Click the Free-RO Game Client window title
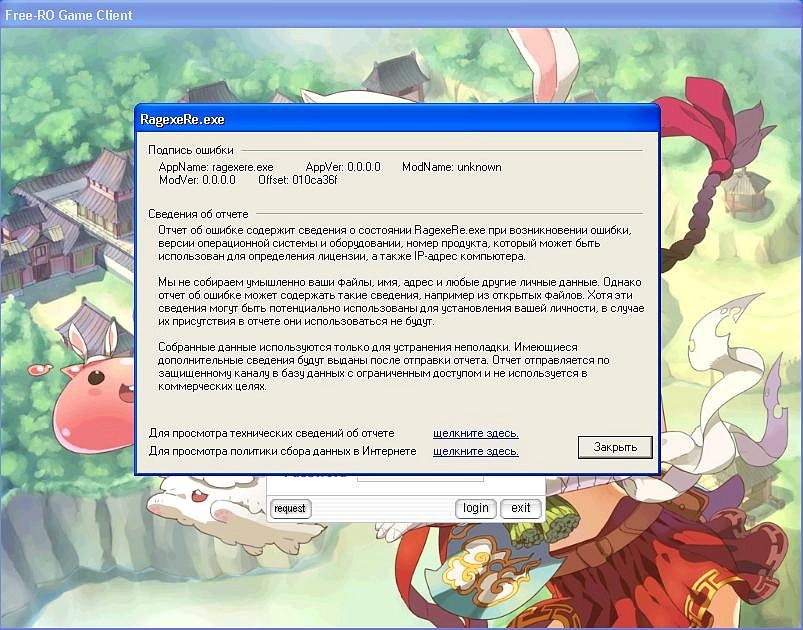Viewport: 803px width, 630px height. [69, 15]
